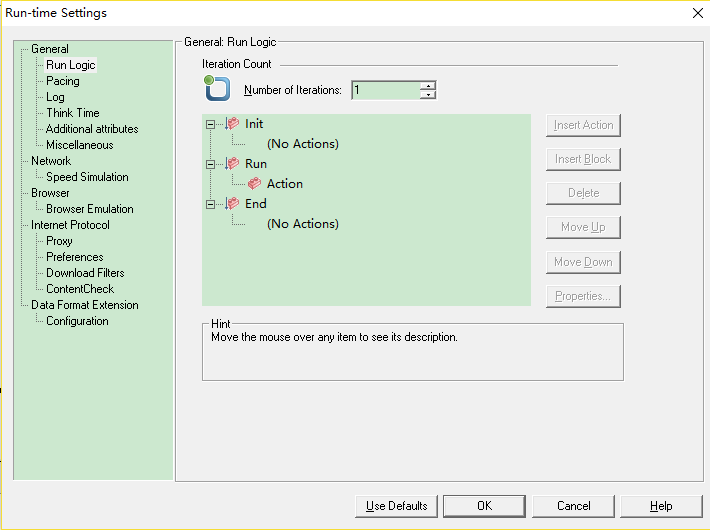This screenshot has width=710, height=530.
Task: Click the Init section brick icon
Action: (x=232, y=124)
